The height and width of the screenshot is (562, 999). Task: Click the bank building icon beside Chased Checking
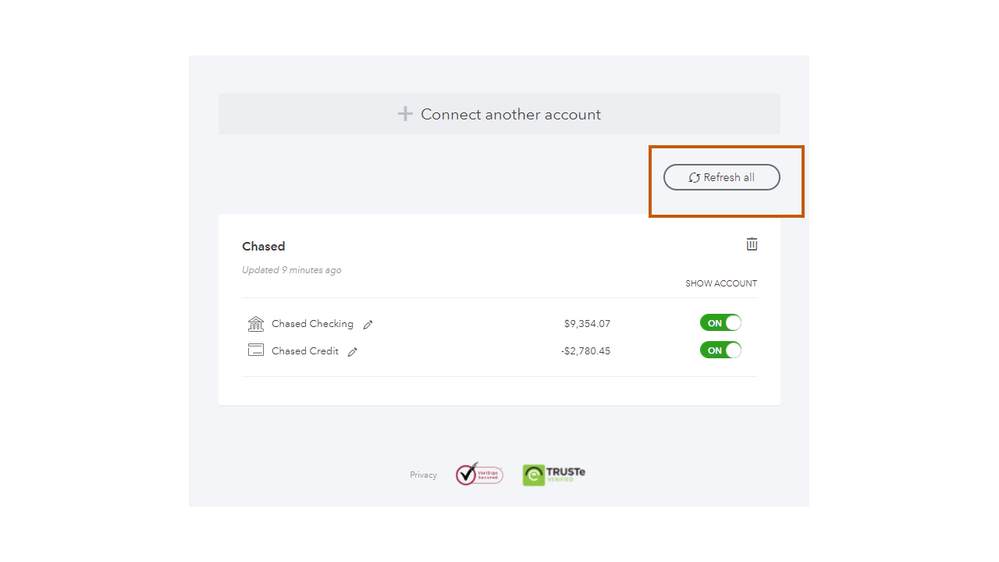pyautogui.click(x=256, y=324)
